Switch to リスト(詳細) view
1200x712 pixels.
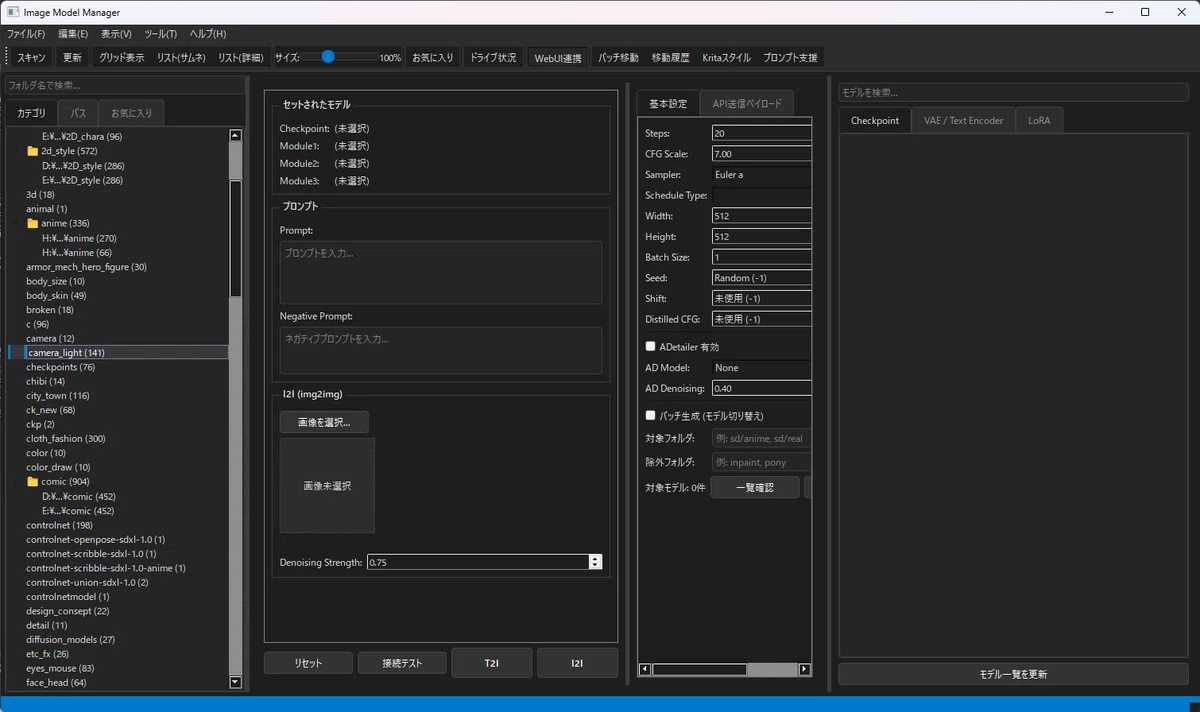coord(240,58)
